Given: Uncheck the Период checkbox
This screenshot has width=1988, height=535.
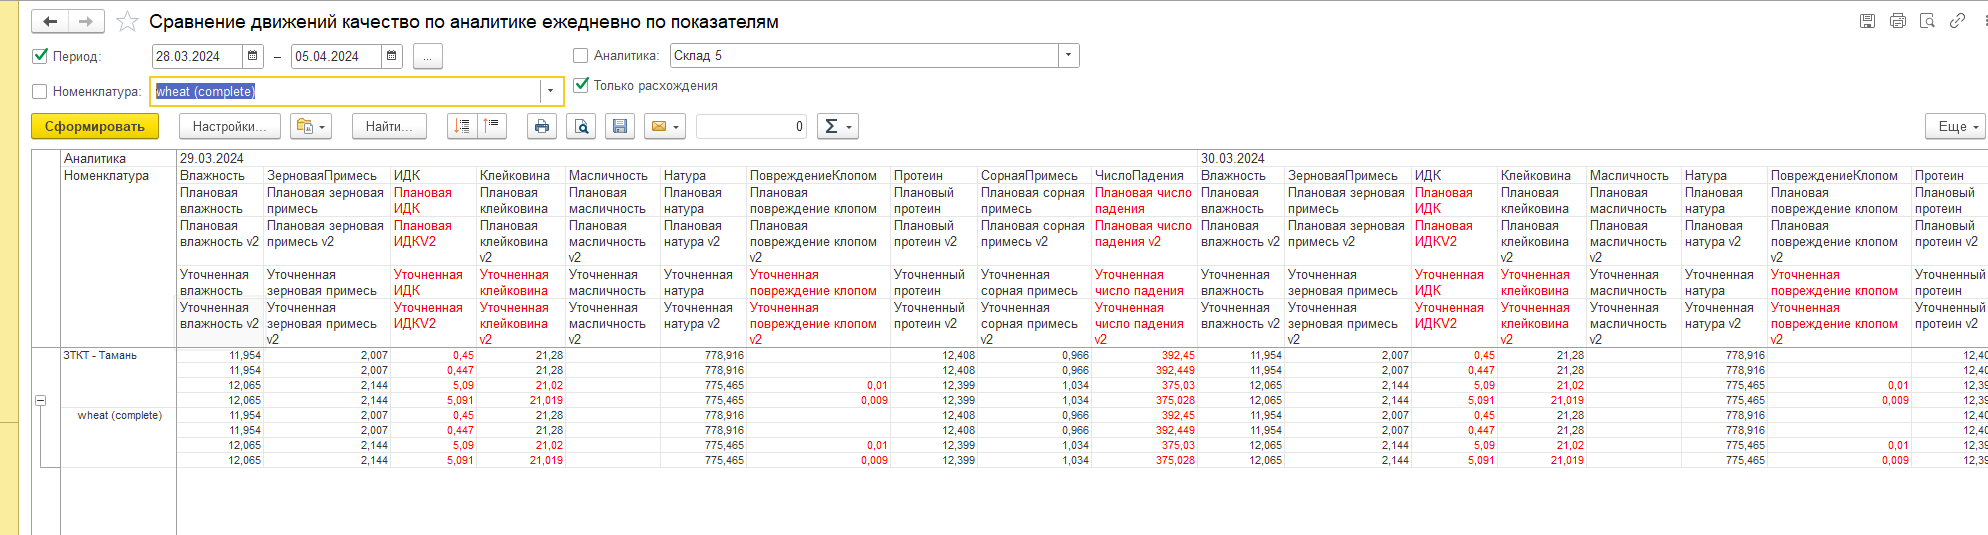Looking at the screenshot, I should tap(41, 56).
